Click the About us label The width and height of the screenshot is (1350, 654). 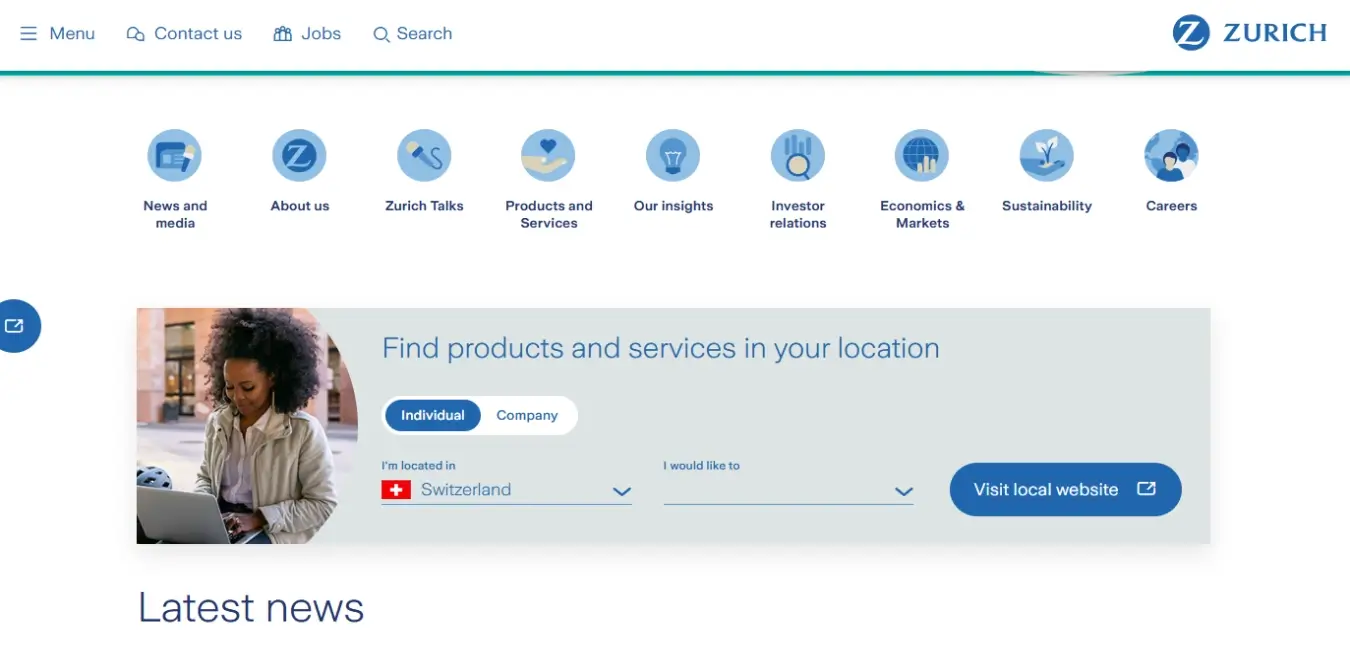(300, 206)
